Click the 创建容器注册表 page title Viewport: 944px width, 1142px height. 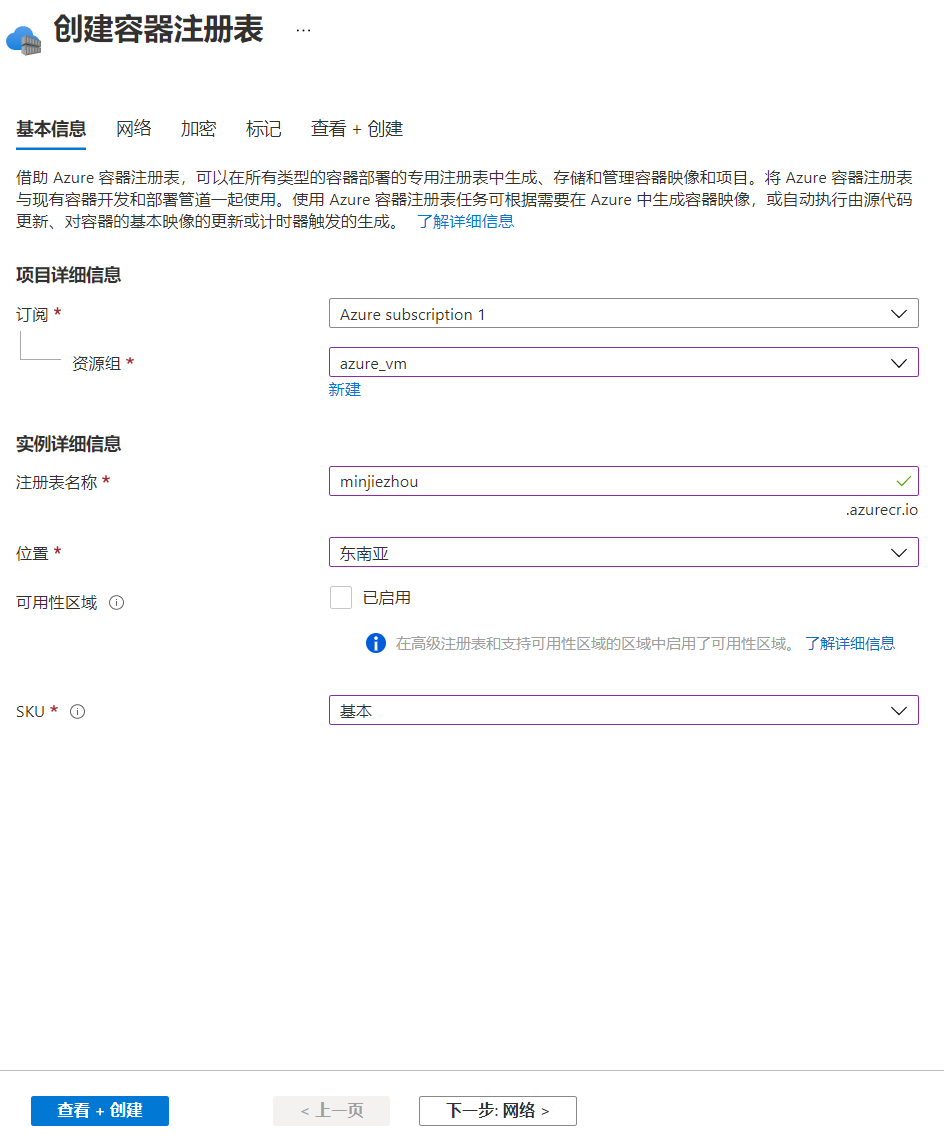tap(158, 31)
